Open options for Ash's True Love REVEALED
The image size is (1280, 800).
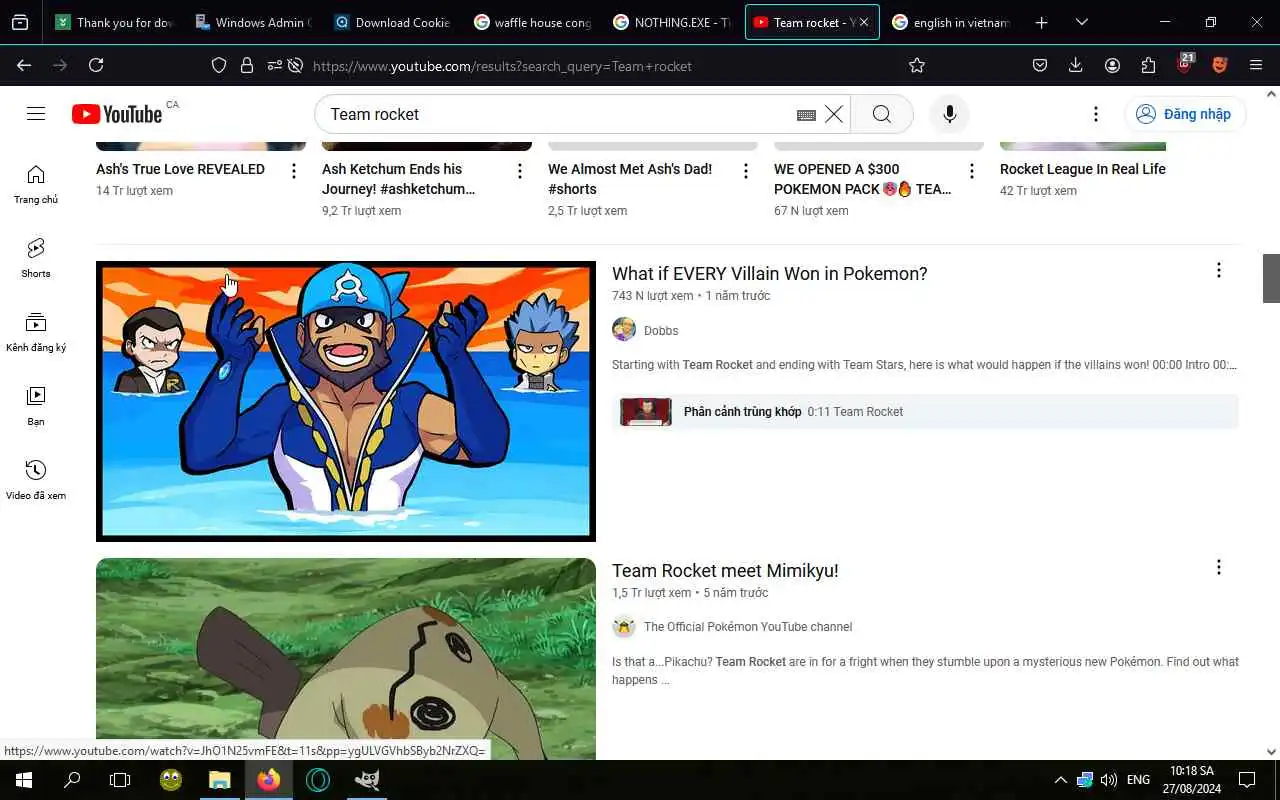[294, 171]
